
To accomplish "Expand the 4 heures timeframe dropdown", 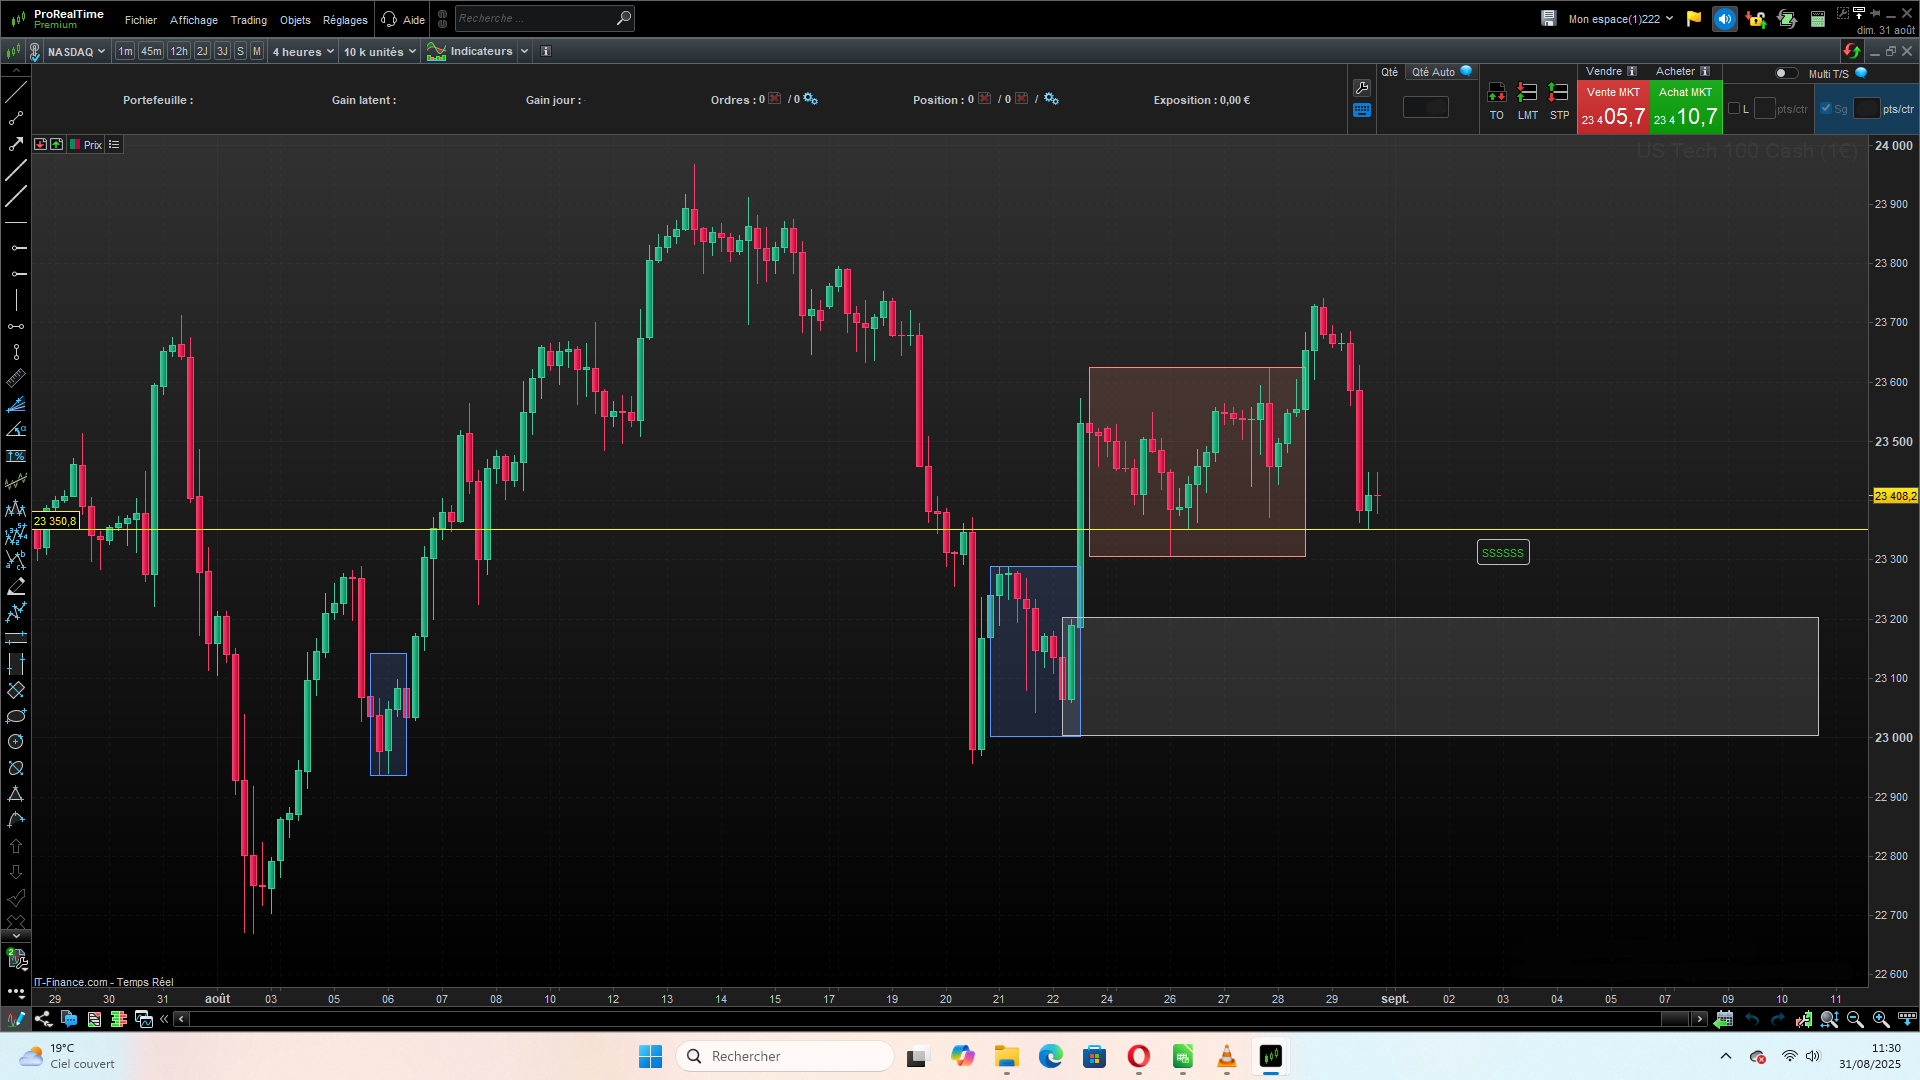I will [303, 52].
